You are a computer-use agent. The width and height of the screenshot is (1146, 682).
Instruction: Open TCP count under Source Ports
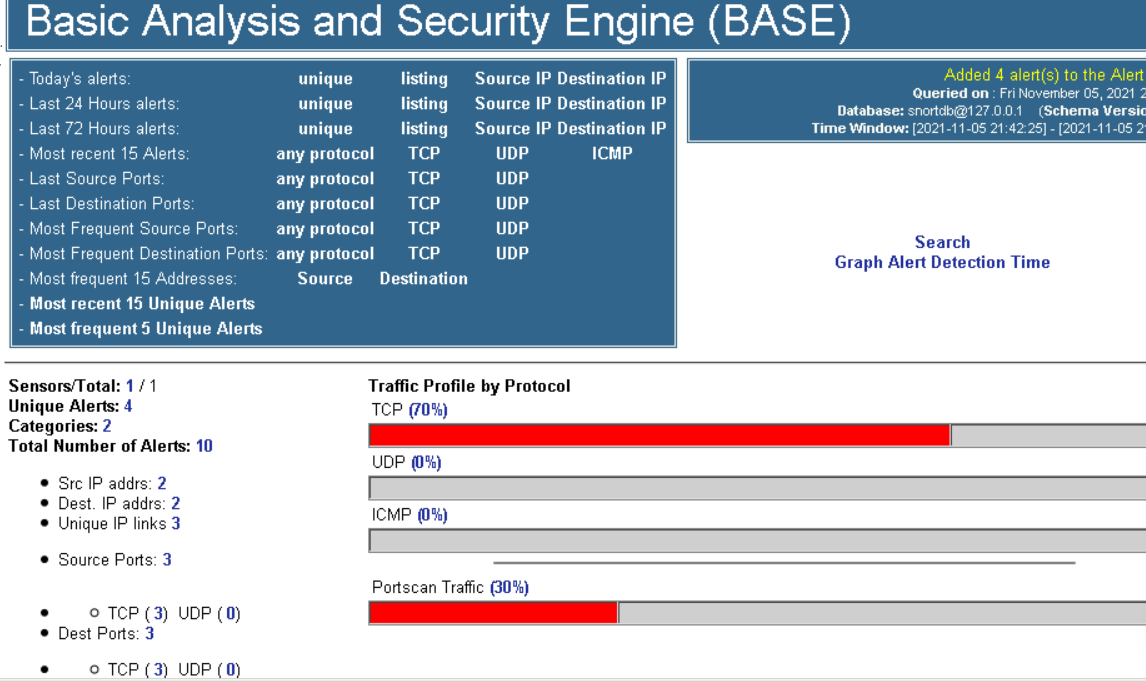(x=158, y=613)
